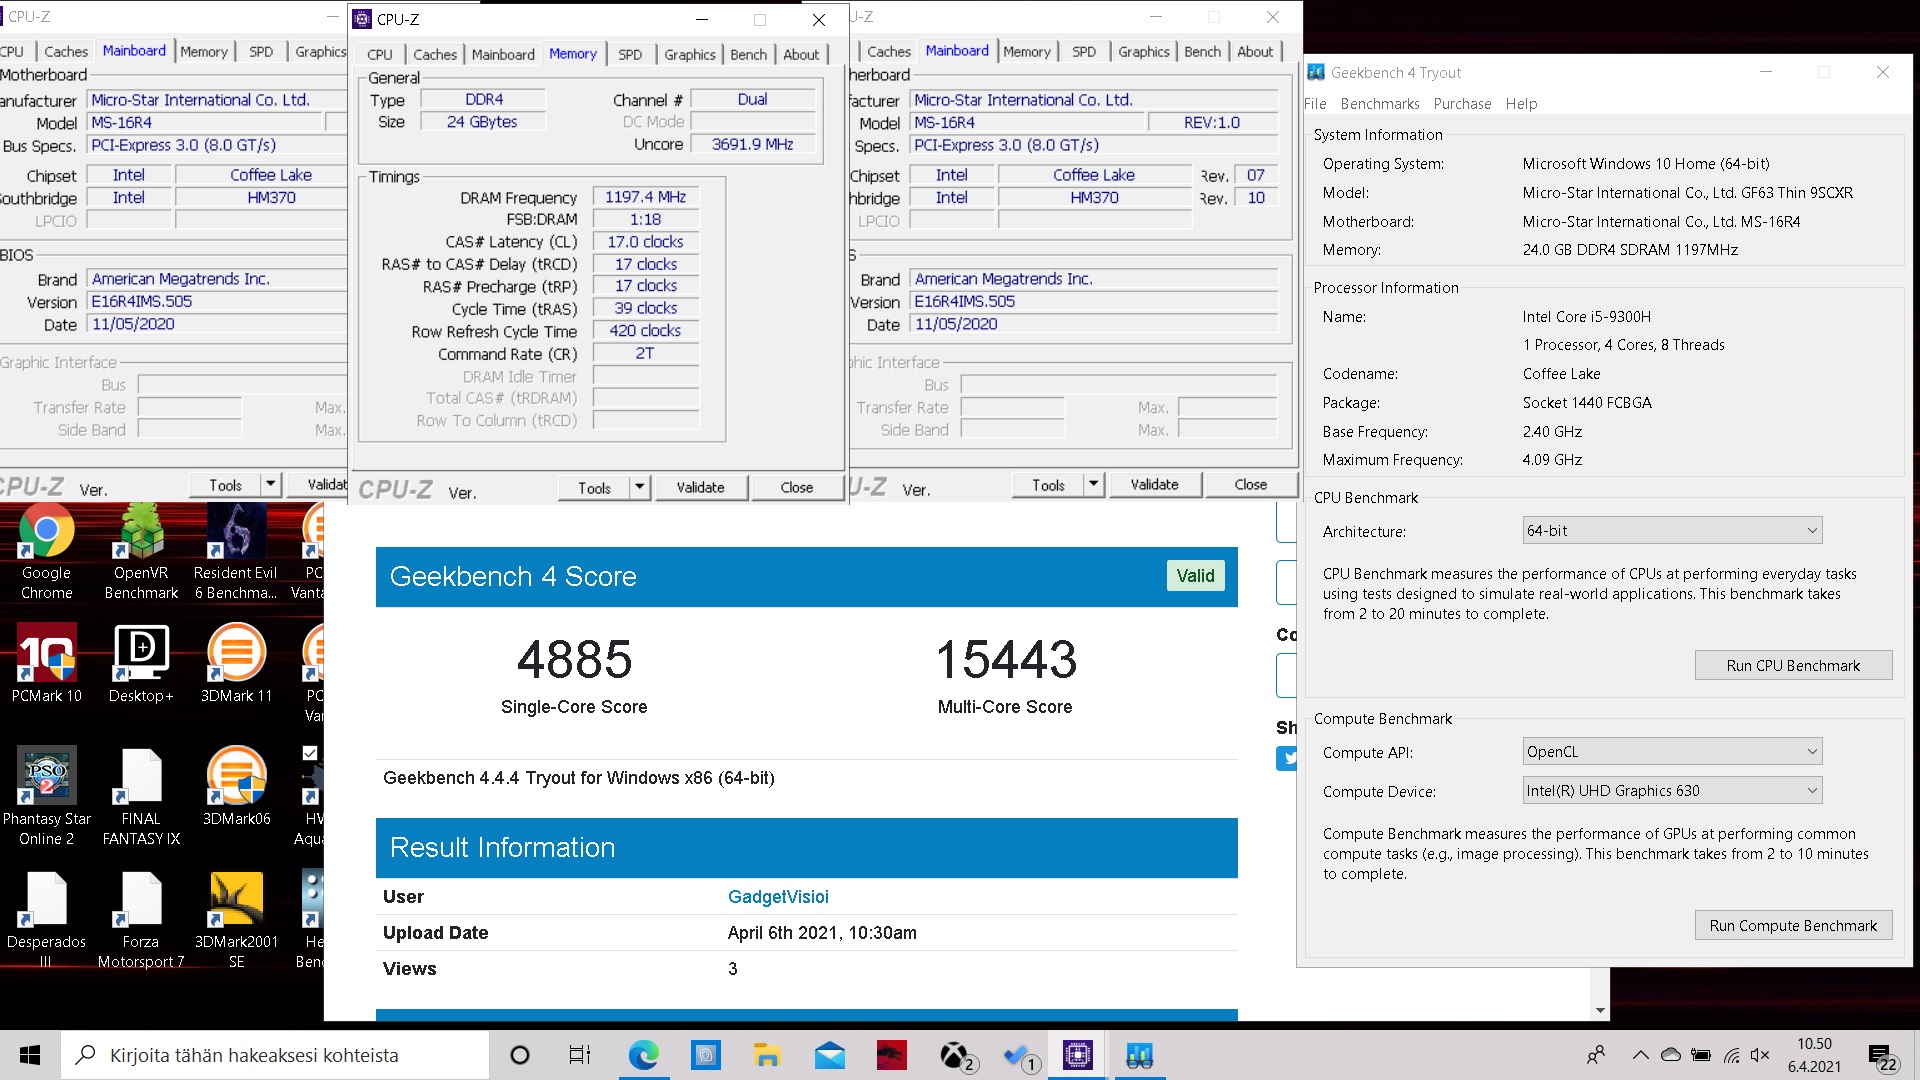Screen dimensions: 1920x1080
Task: Expand the Architecture 64-bit dropdown
Action: pyautogui.click(x=1672, y=531)
